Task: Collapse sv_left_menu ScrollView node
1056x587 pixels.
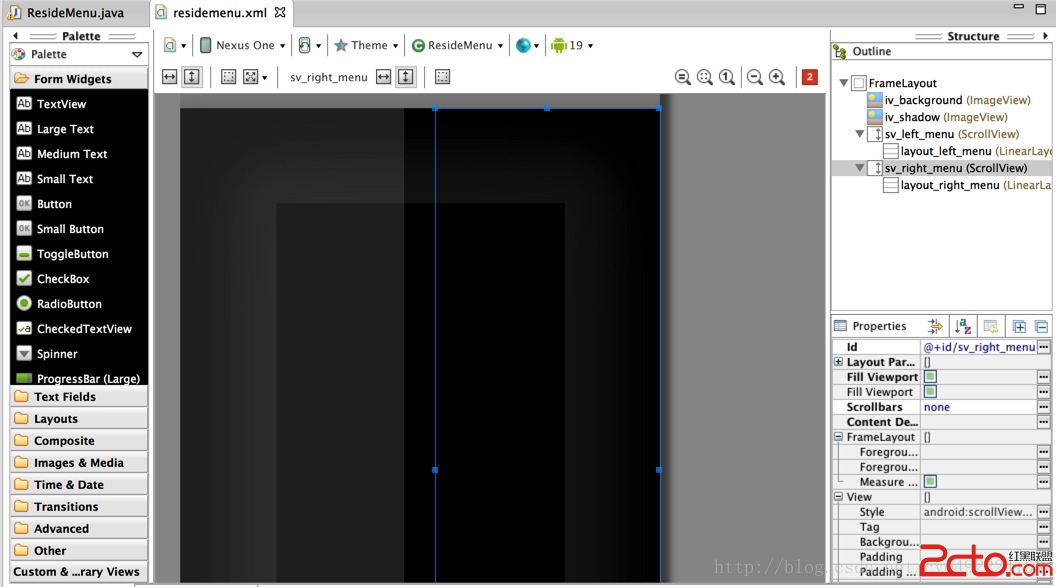Action: click(860, 134)
